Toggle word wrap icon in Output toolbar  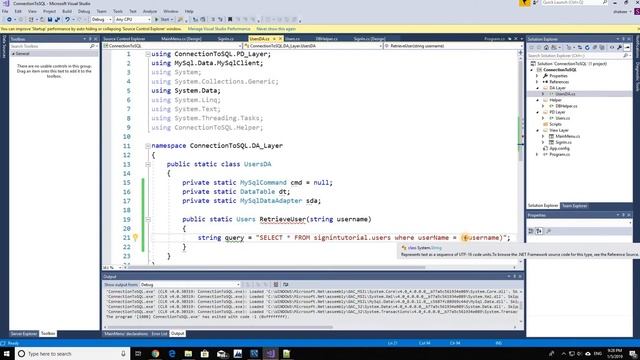[285, 284]
